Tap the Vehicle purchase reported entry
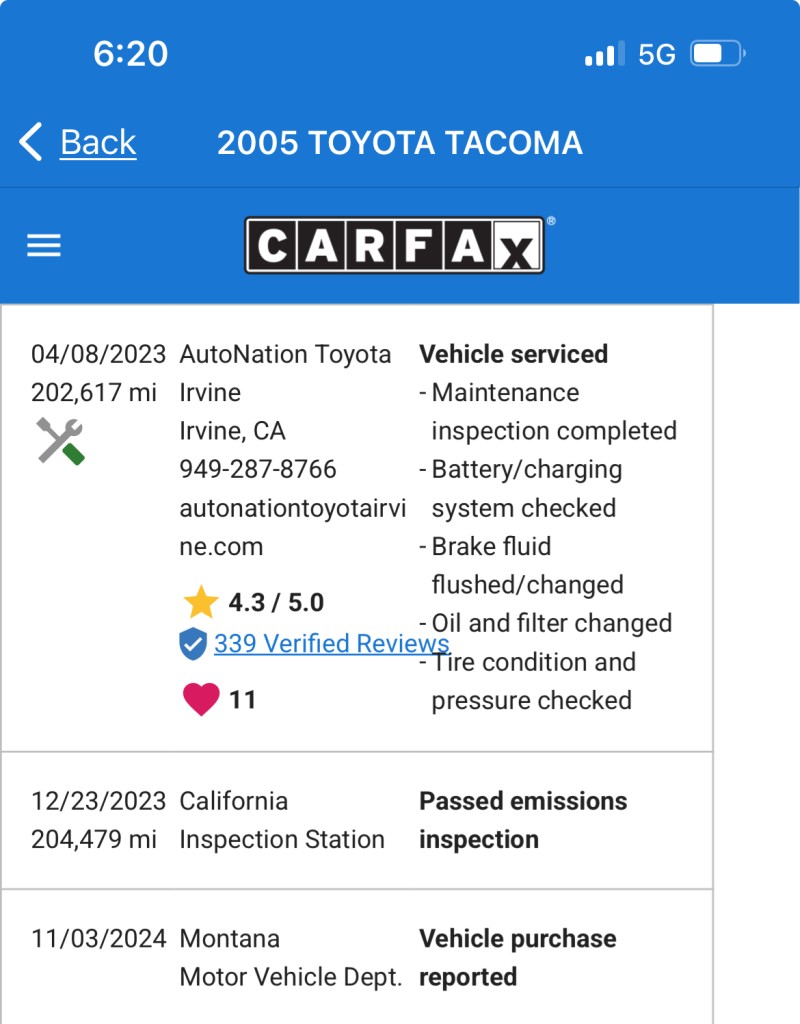This screenshot has height=1024, width=800. (518, 957)
